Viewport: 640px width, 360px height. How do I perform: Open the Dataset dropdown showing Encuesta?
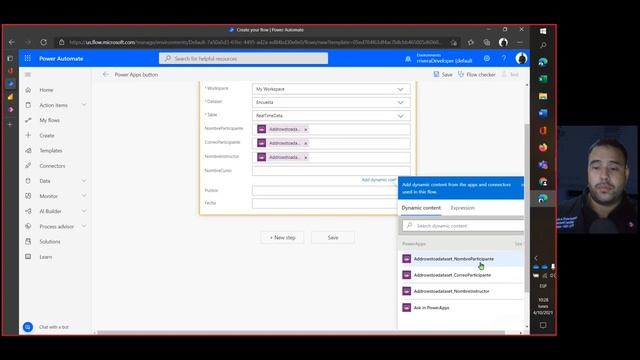point(331,102)
